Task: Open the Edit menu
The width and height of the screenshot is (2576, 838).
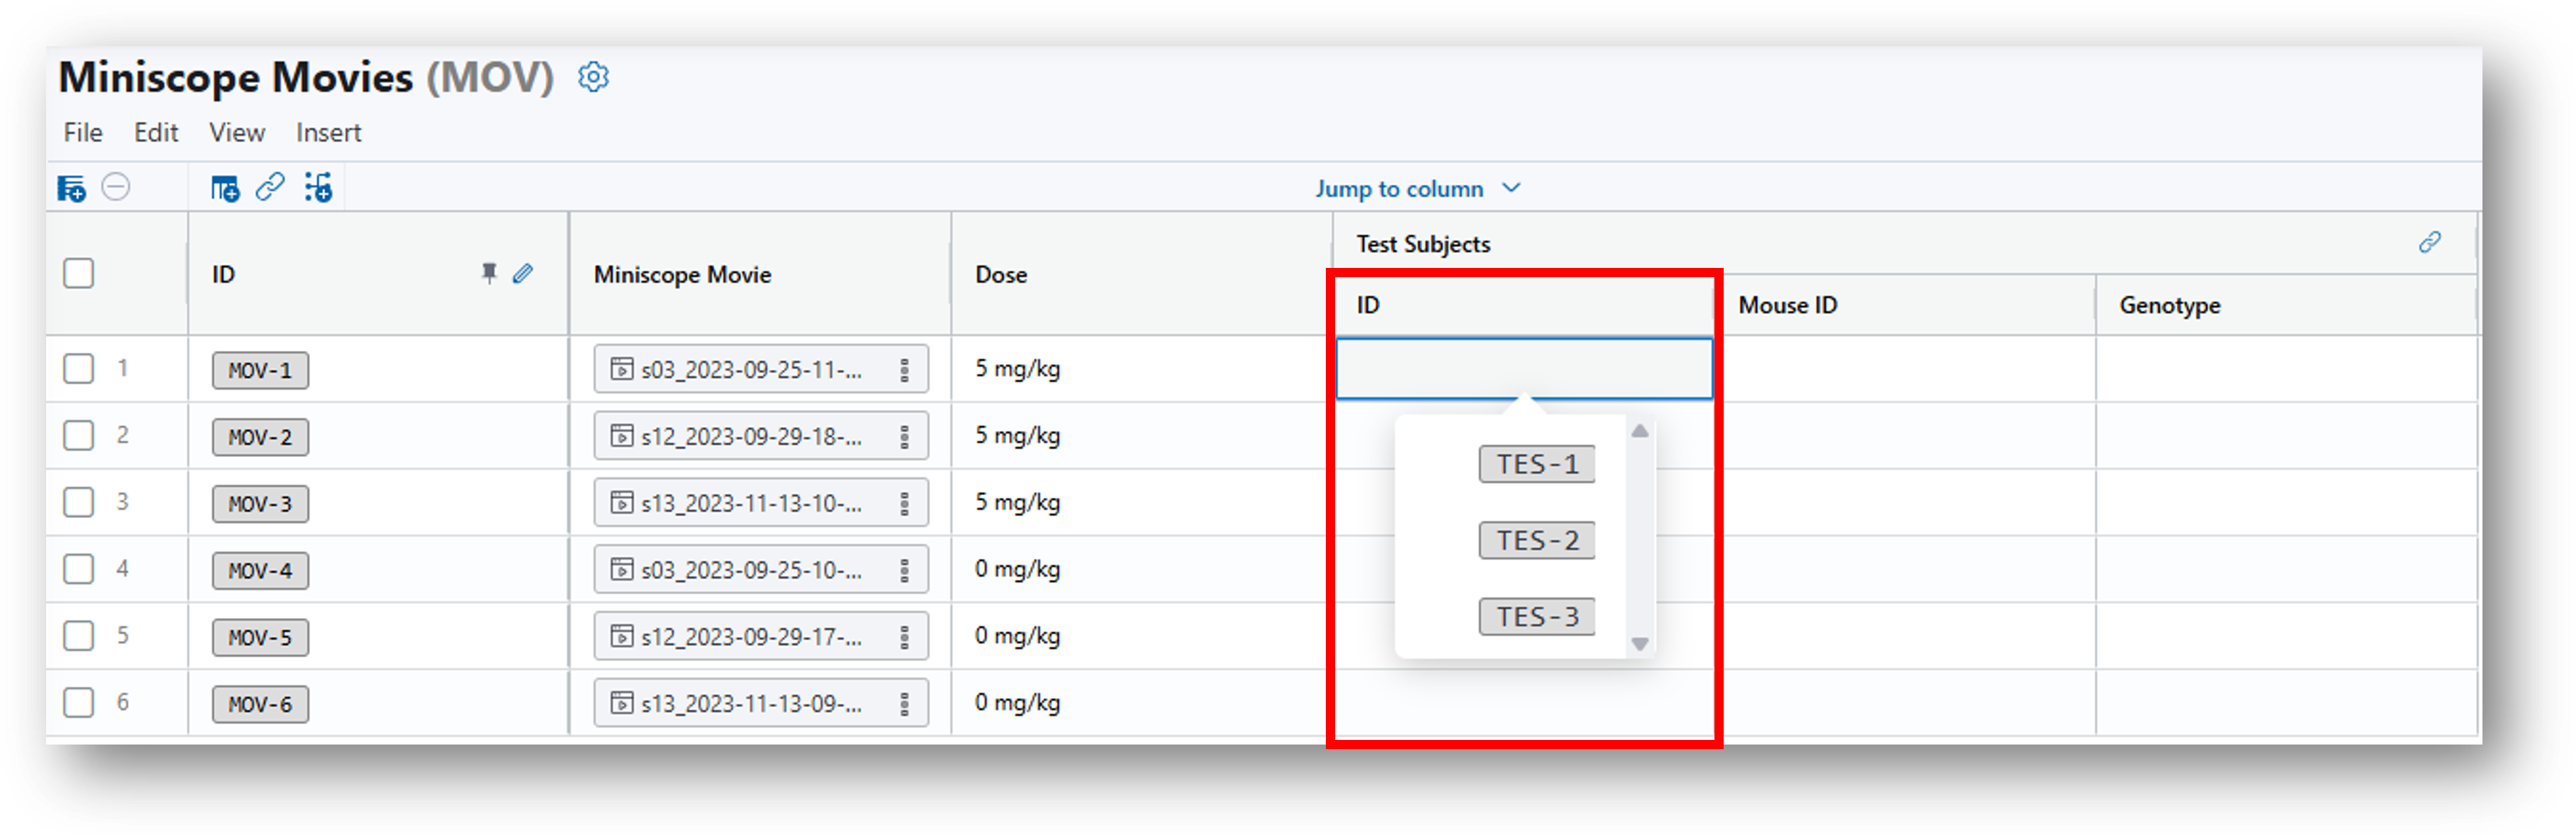Action: 156,133
